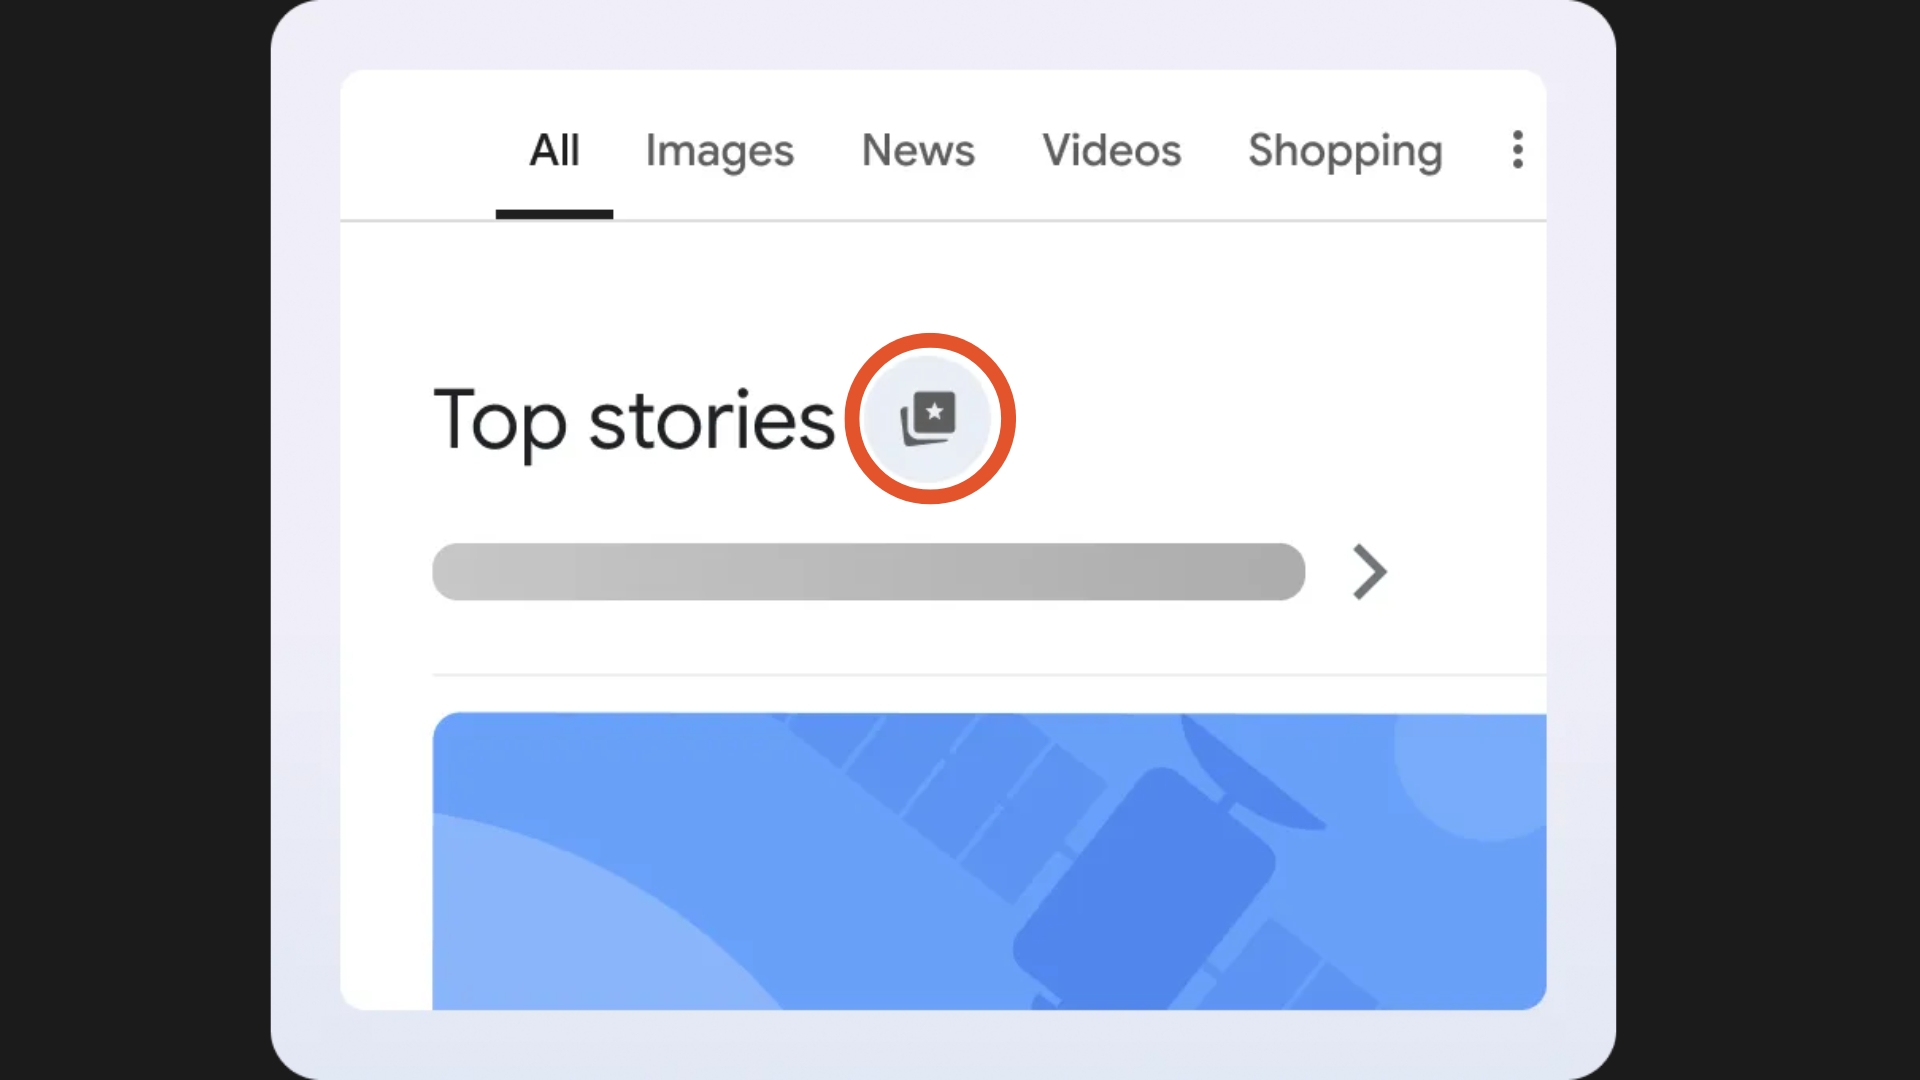The width and height of the screenshot is (1920, 1080).
Task: Go to the Videos tab
Action: (x=1111, y=151)
